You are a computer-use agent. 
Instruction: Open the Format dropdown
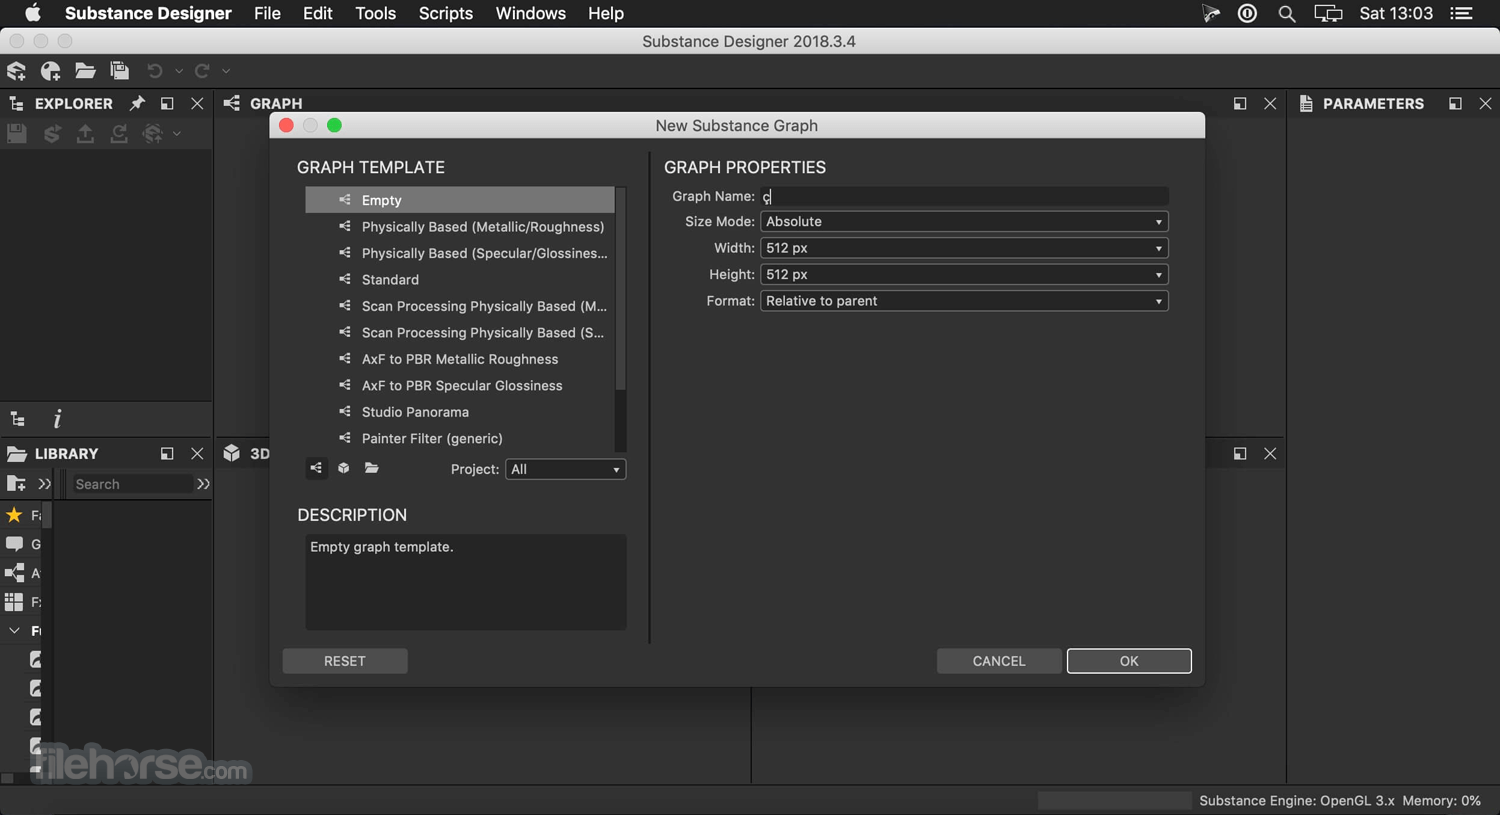964,301
